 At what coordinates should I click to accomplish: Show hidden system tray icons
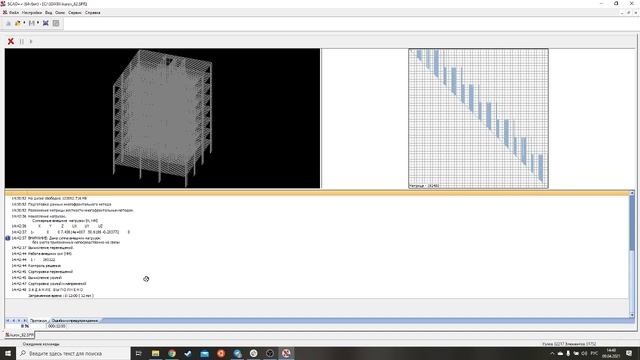pos(552,353)
